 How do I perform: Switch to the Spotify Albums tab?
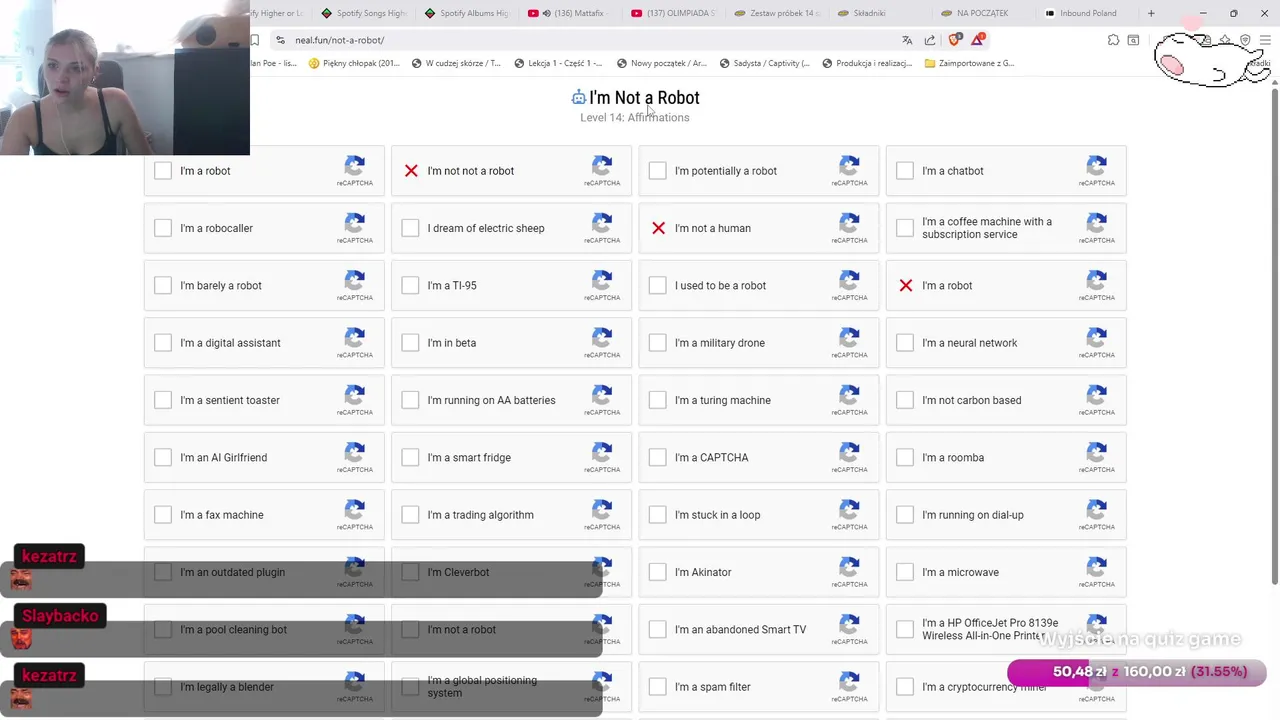tap(467, 13)
